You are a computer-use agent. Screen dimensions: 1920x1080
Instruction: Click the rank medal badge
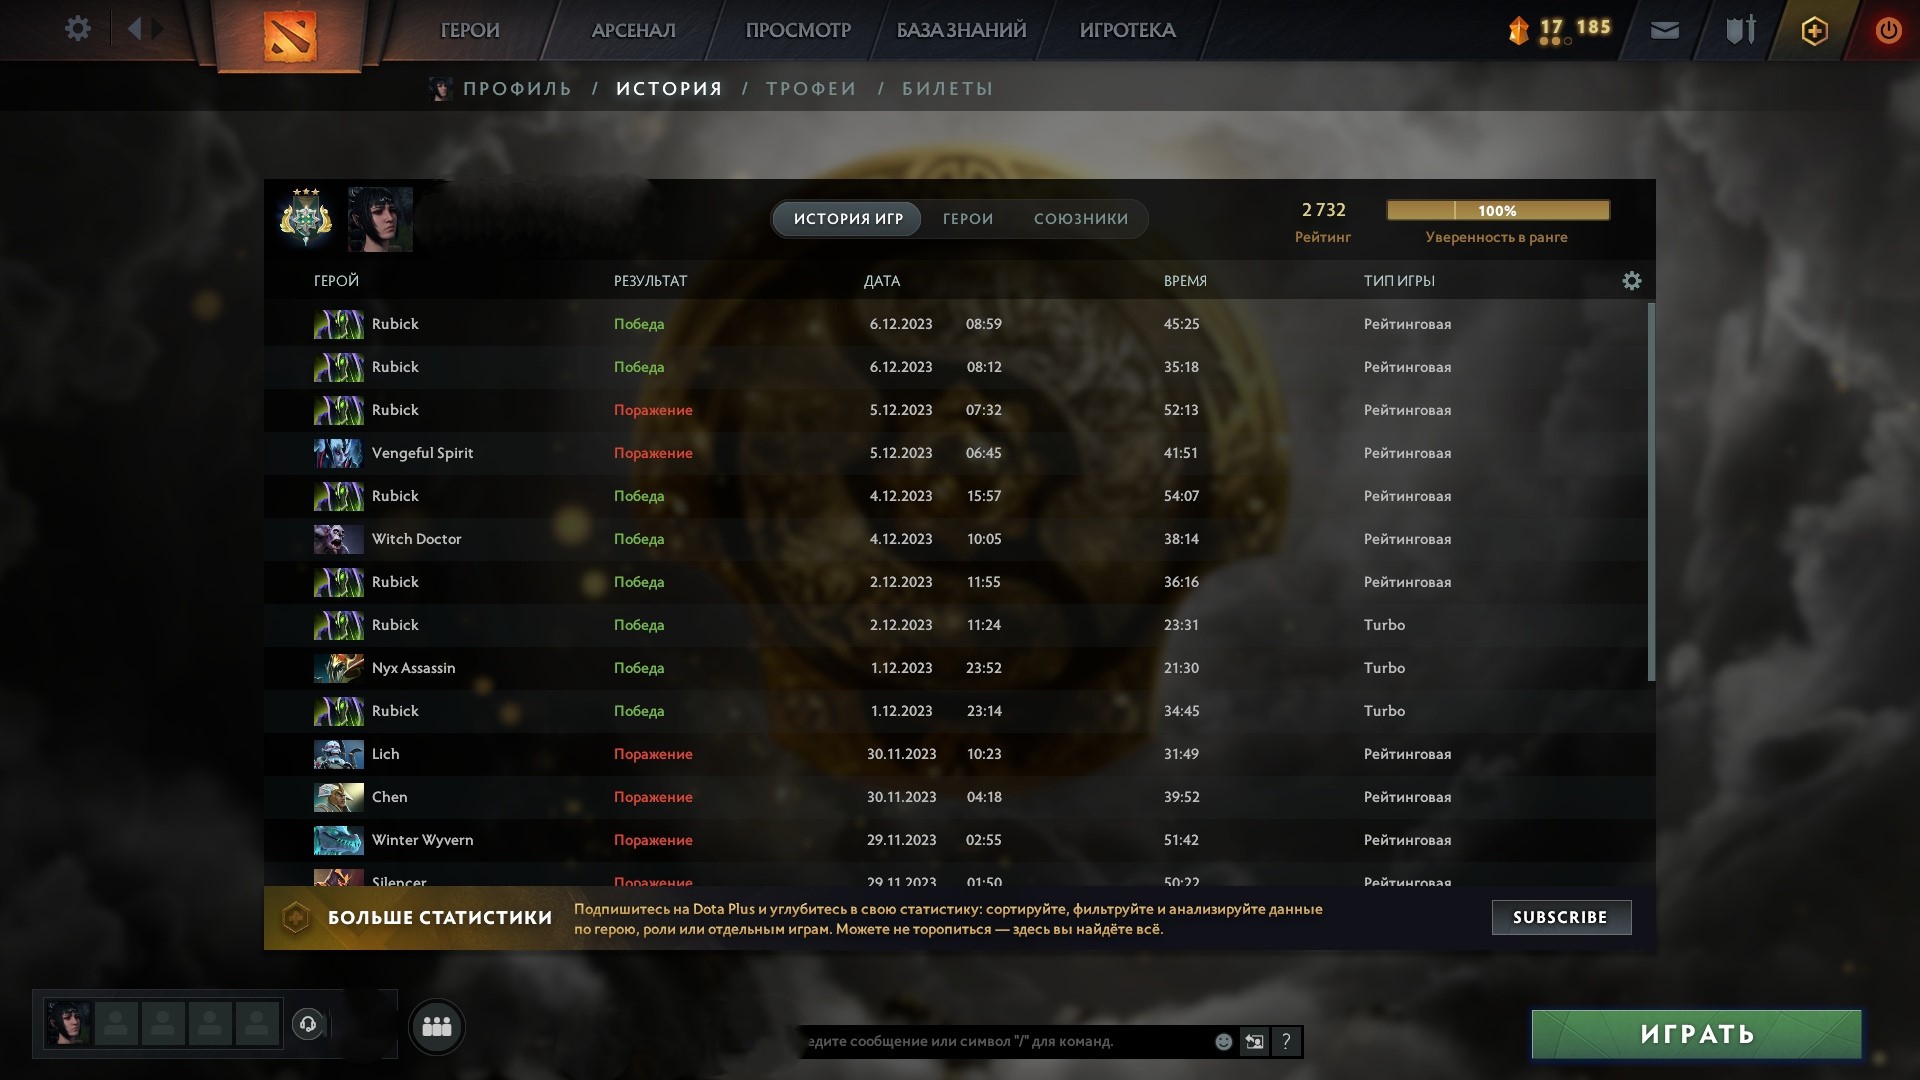[x=306, y=218]
